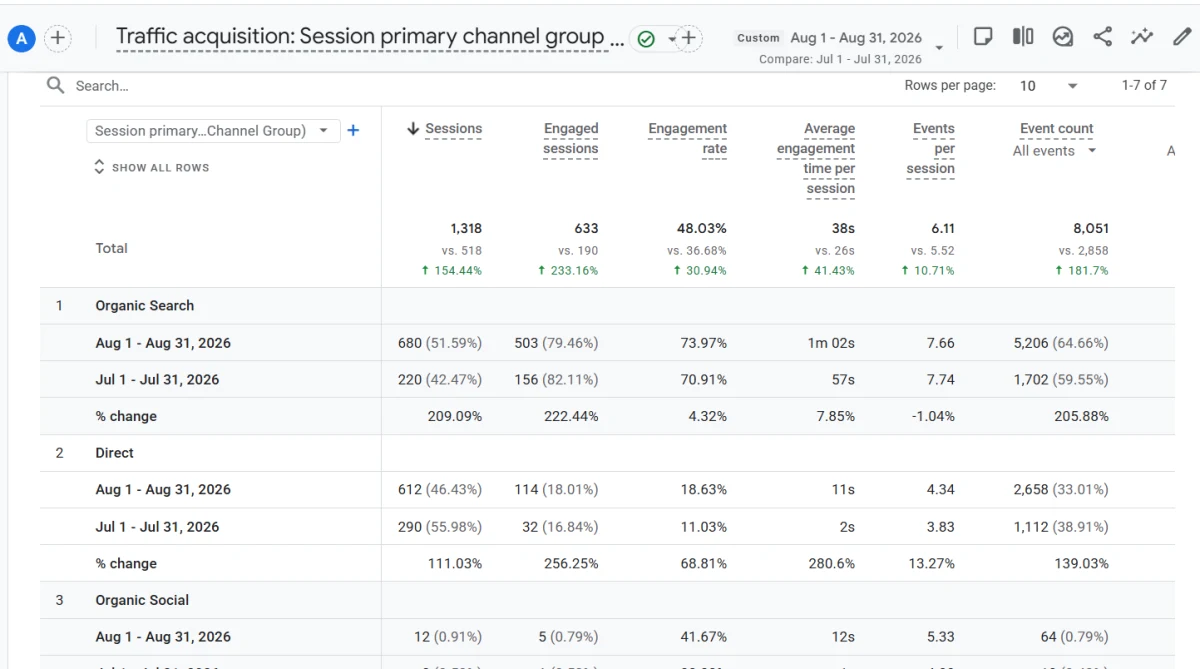Click the Engaged sessions column header
Image resolution: width=1200 pixels, height=669 pixels.
click(570, 139)
